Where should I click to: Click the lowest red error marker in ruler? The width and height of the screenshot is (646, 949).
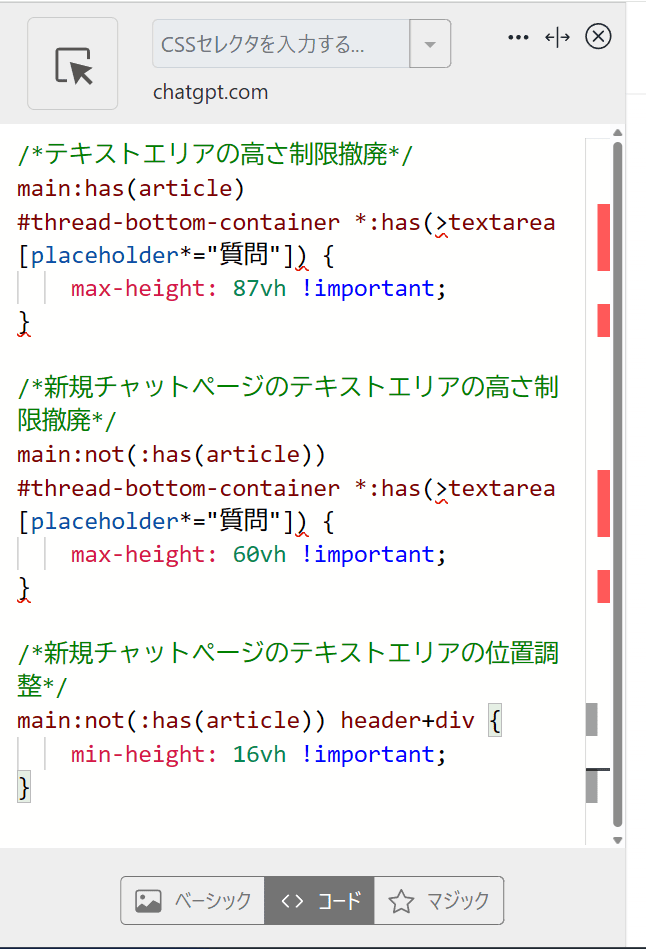click(604, 586)
